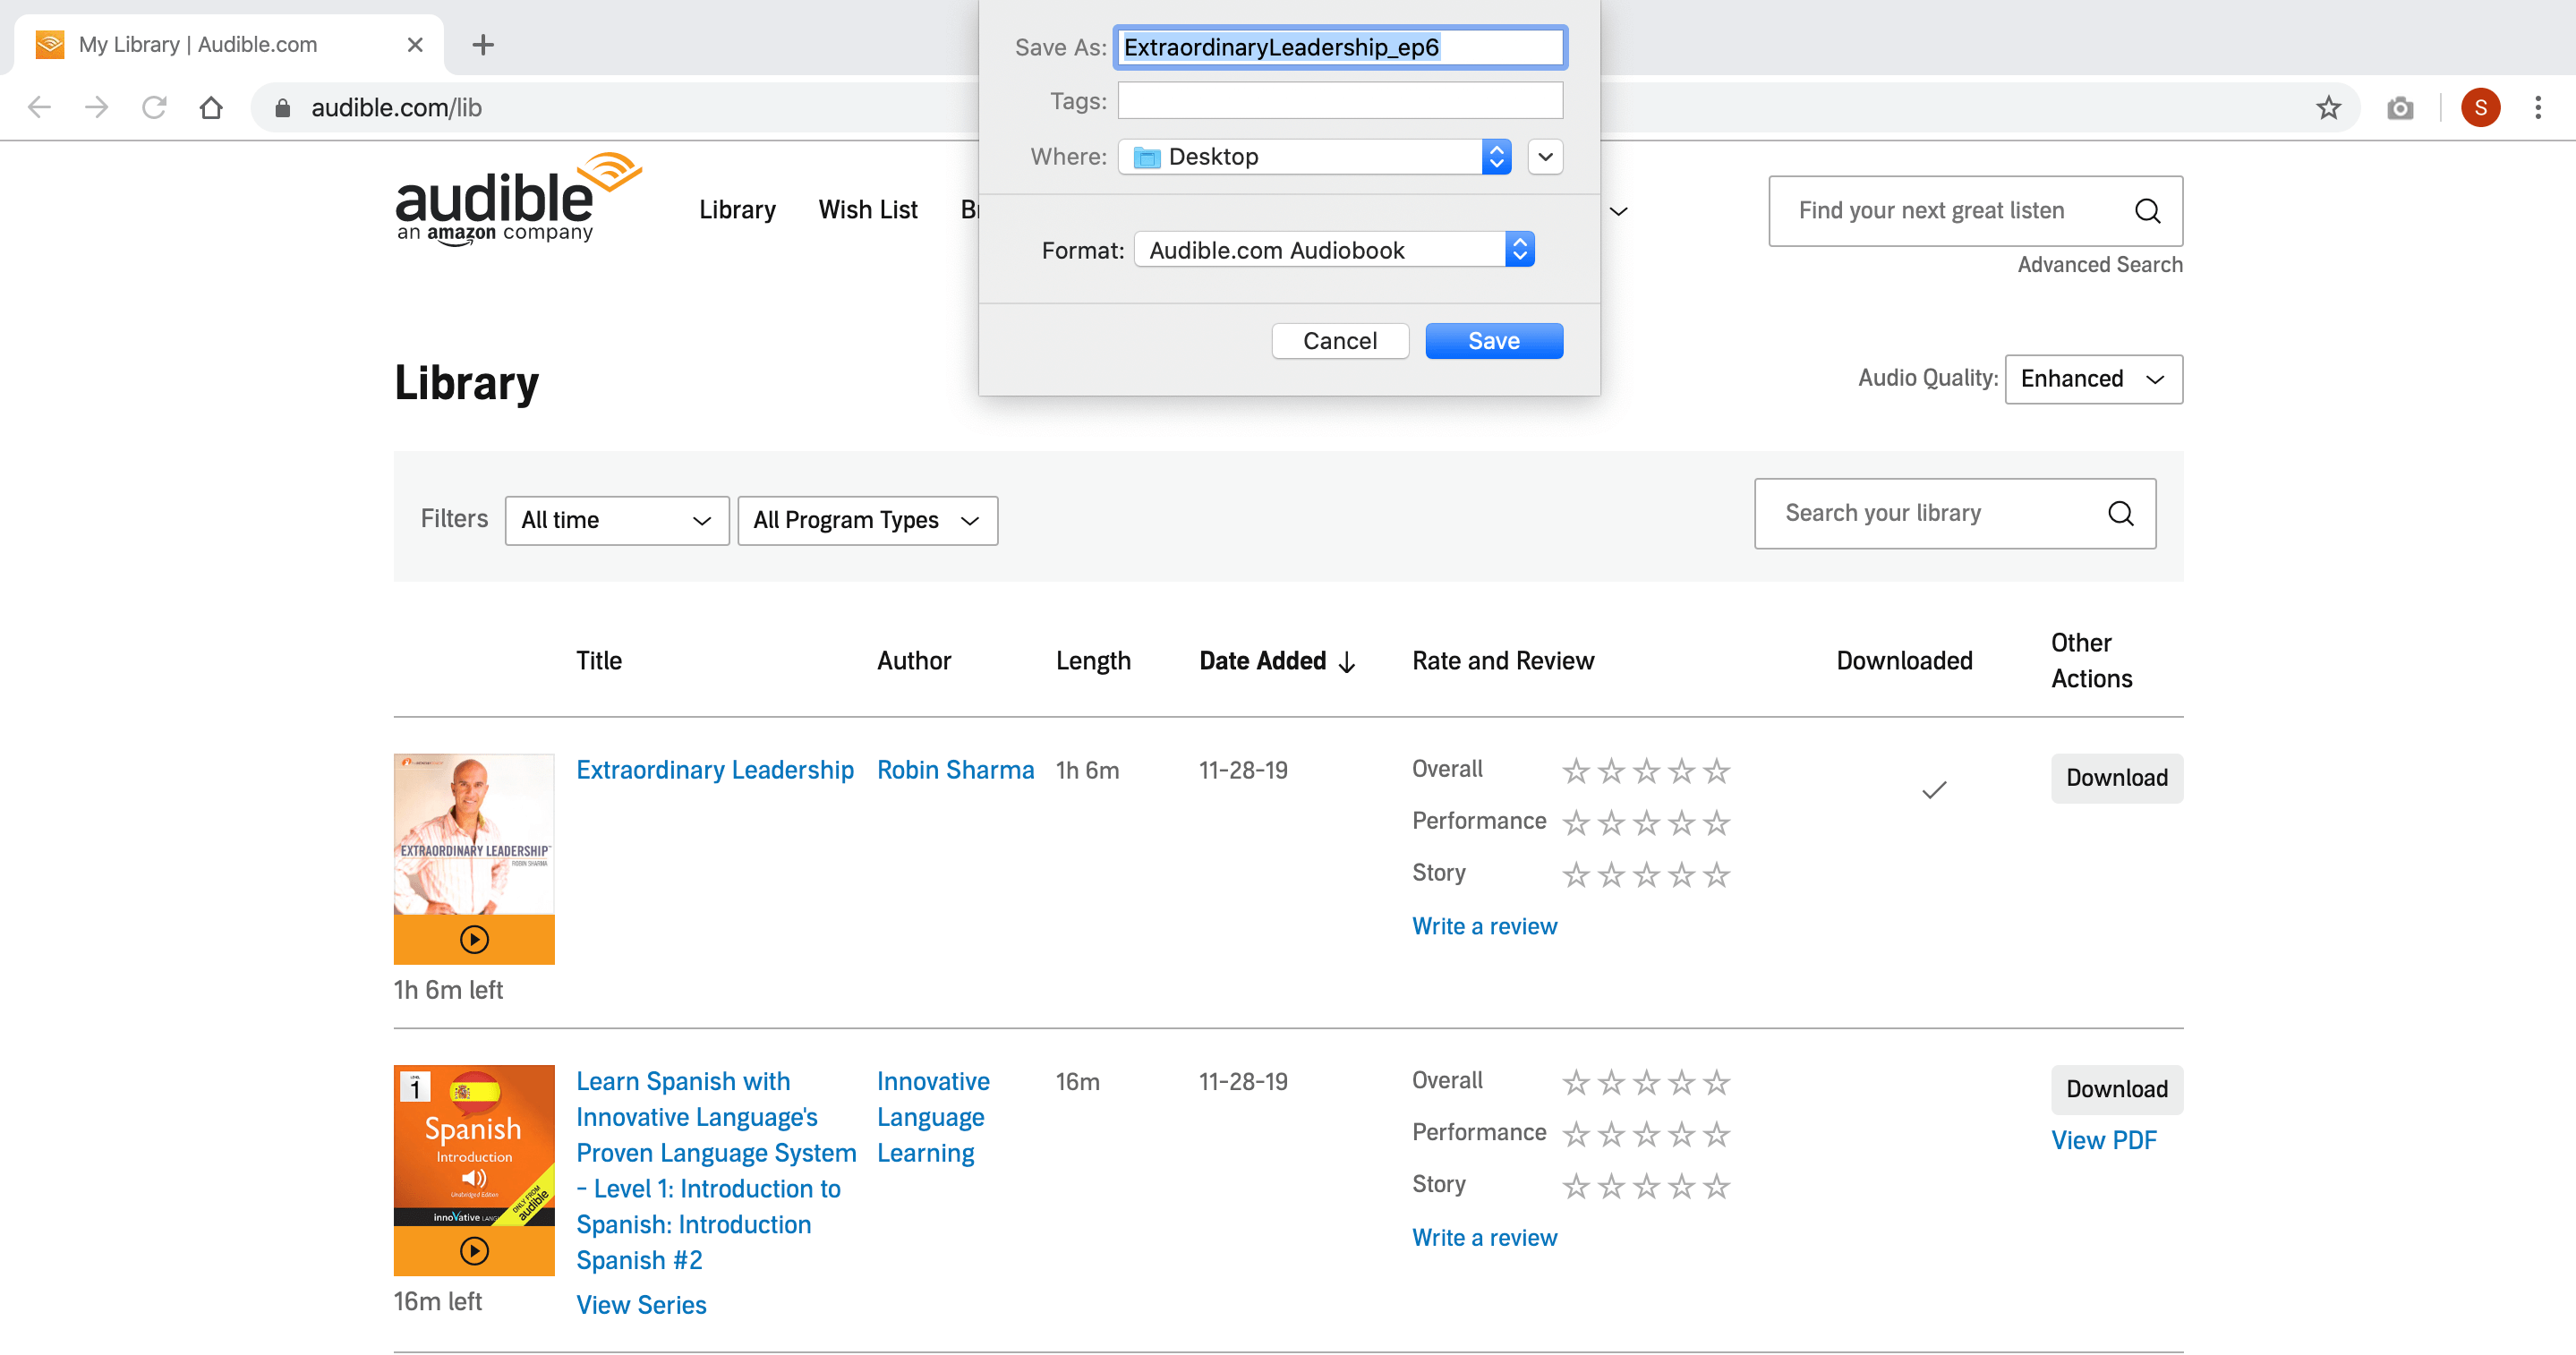Open author Robin Sharma link
The image size is (2576, 1355).
[955, 770]
